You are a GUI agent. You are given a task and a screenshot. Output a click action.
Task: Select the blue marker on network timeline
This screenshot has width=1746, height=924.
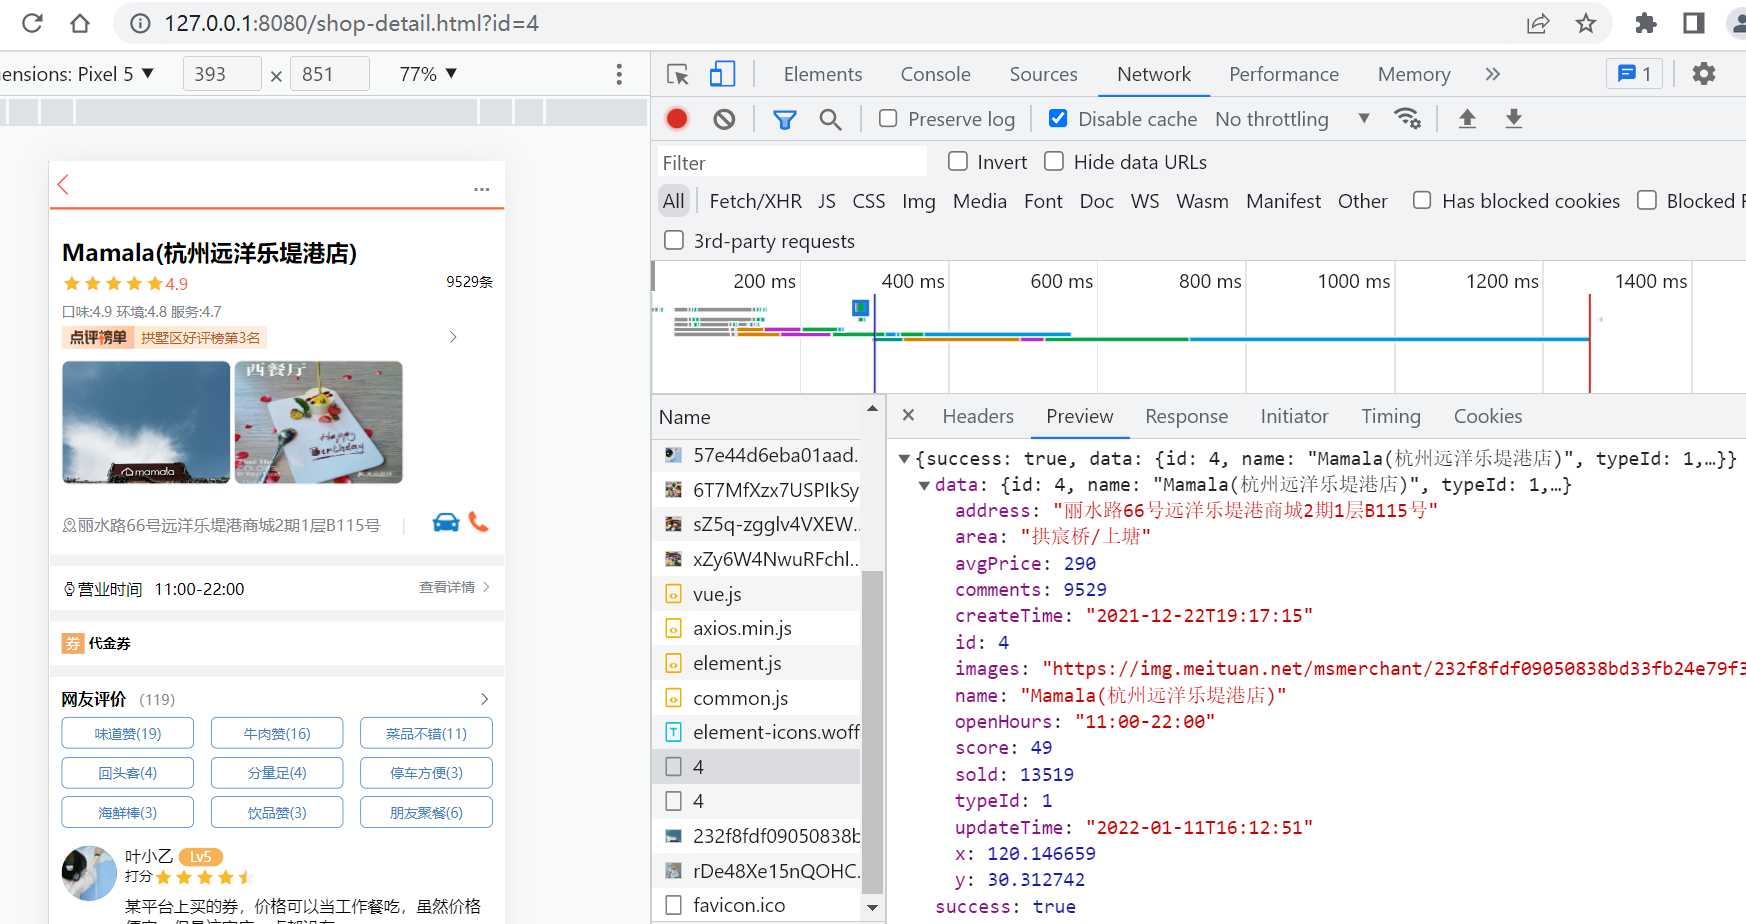(x=860, y=308)
